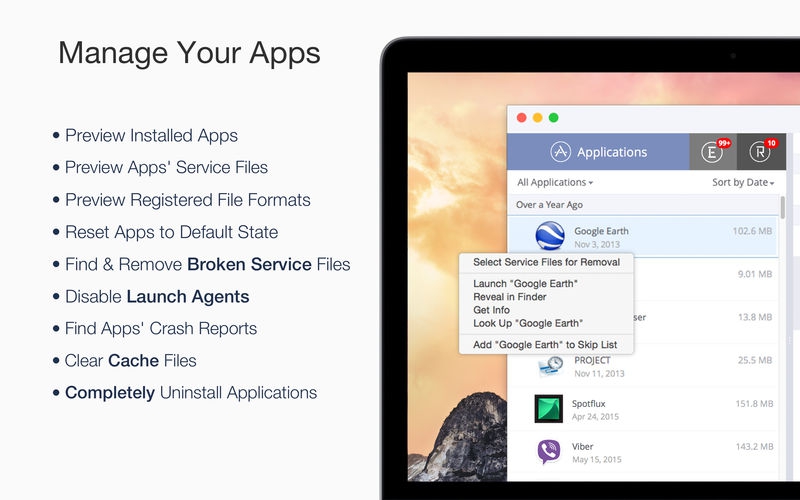Click the red close window button

(x=521, y=118)
